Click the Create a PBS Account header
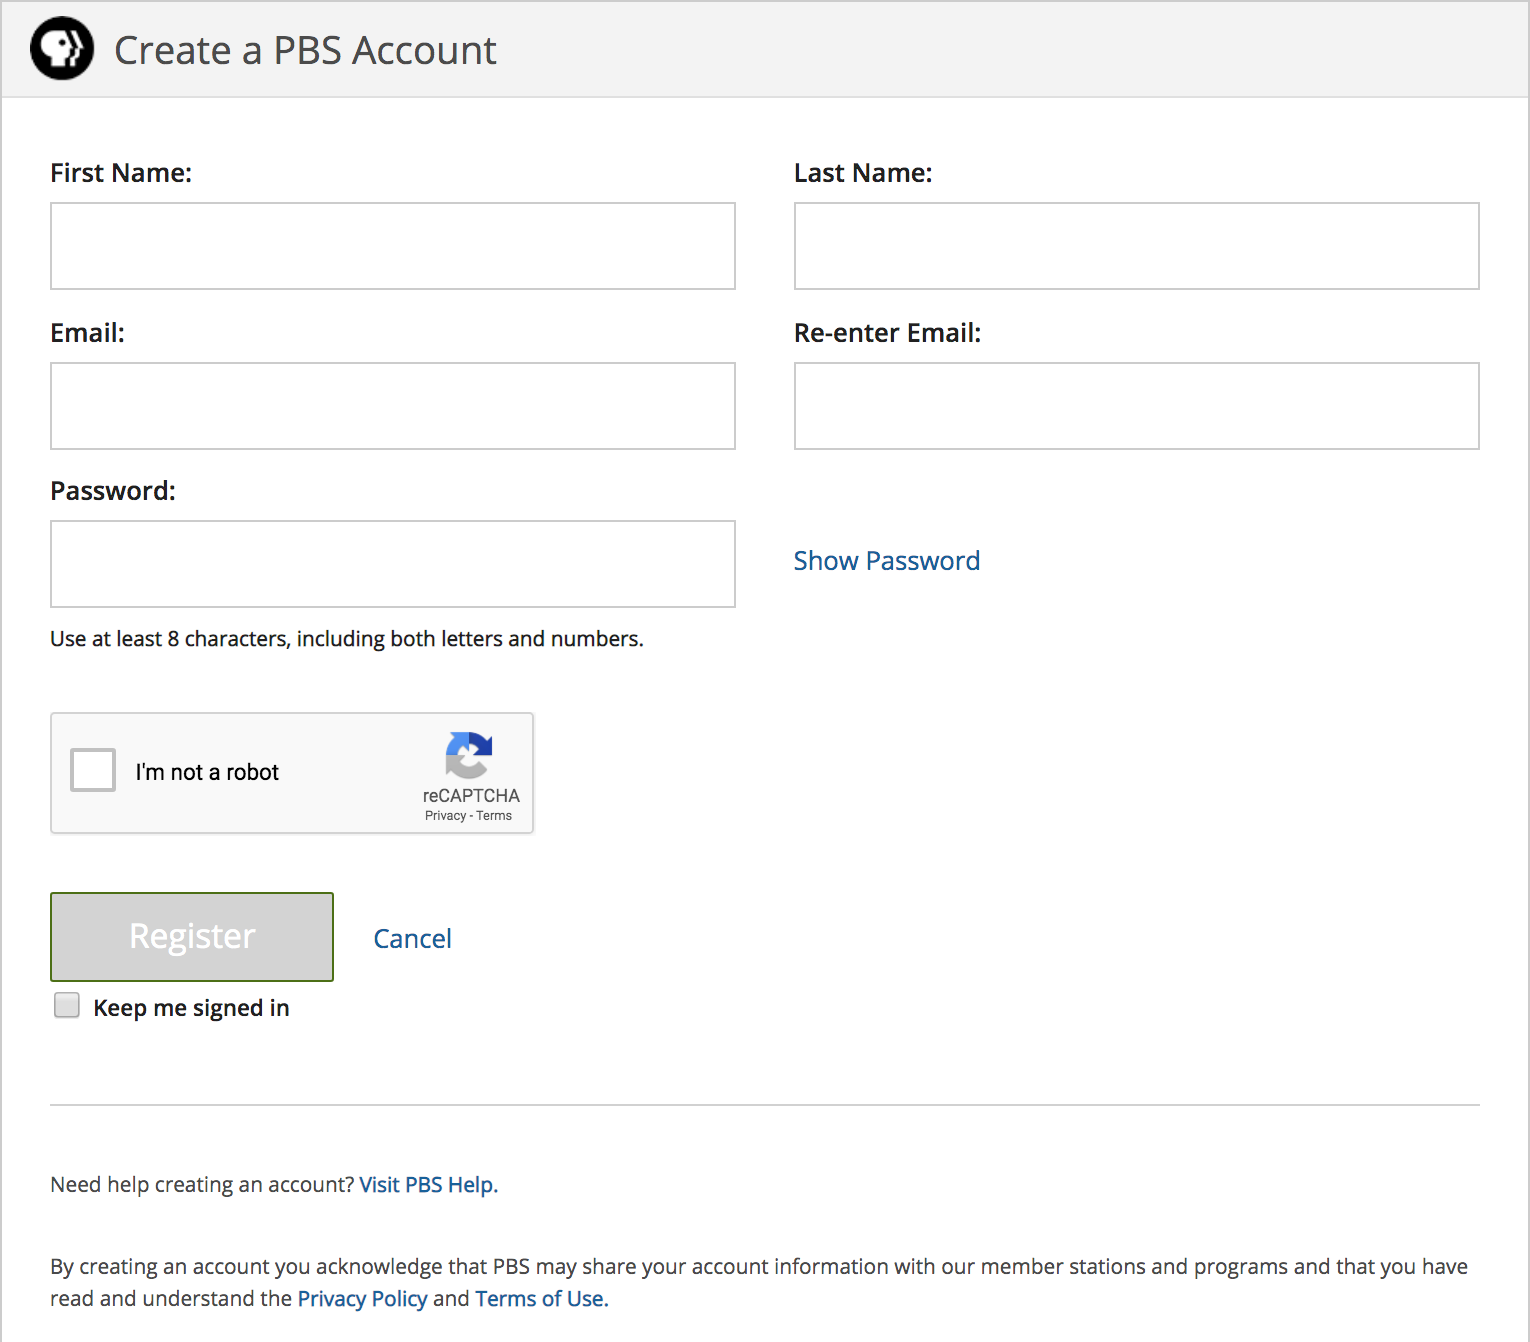 coord(306,49)
